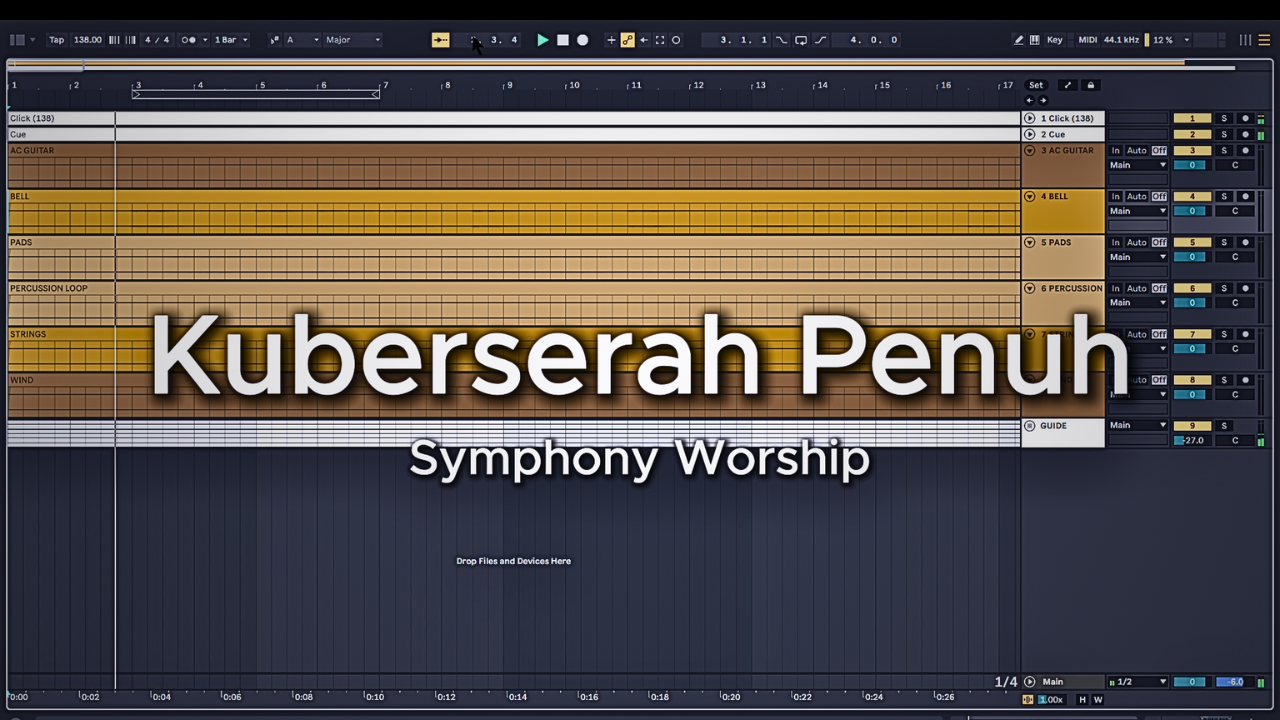Image resolution: width=1280 pixels, height=720 pixels.
Task: Toggle MIDI map mode
Action: click(1088, 40)
